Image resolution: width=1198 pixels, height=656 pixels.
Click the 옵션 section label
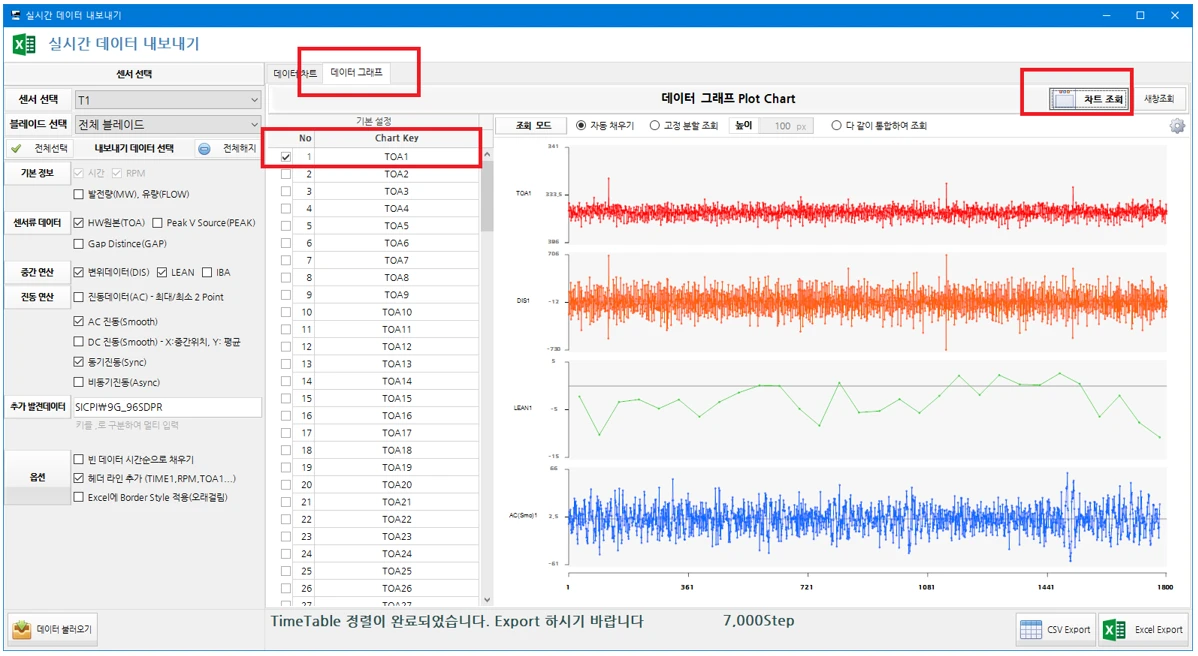(37, 477)
